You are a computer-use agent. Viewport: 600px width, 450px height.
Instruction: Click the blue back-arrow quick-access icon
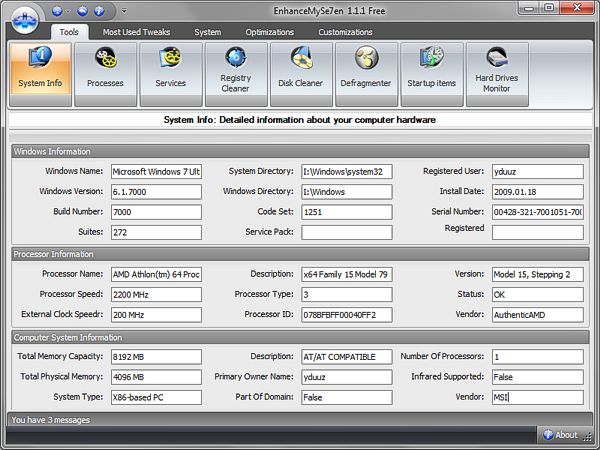(82, 11)
